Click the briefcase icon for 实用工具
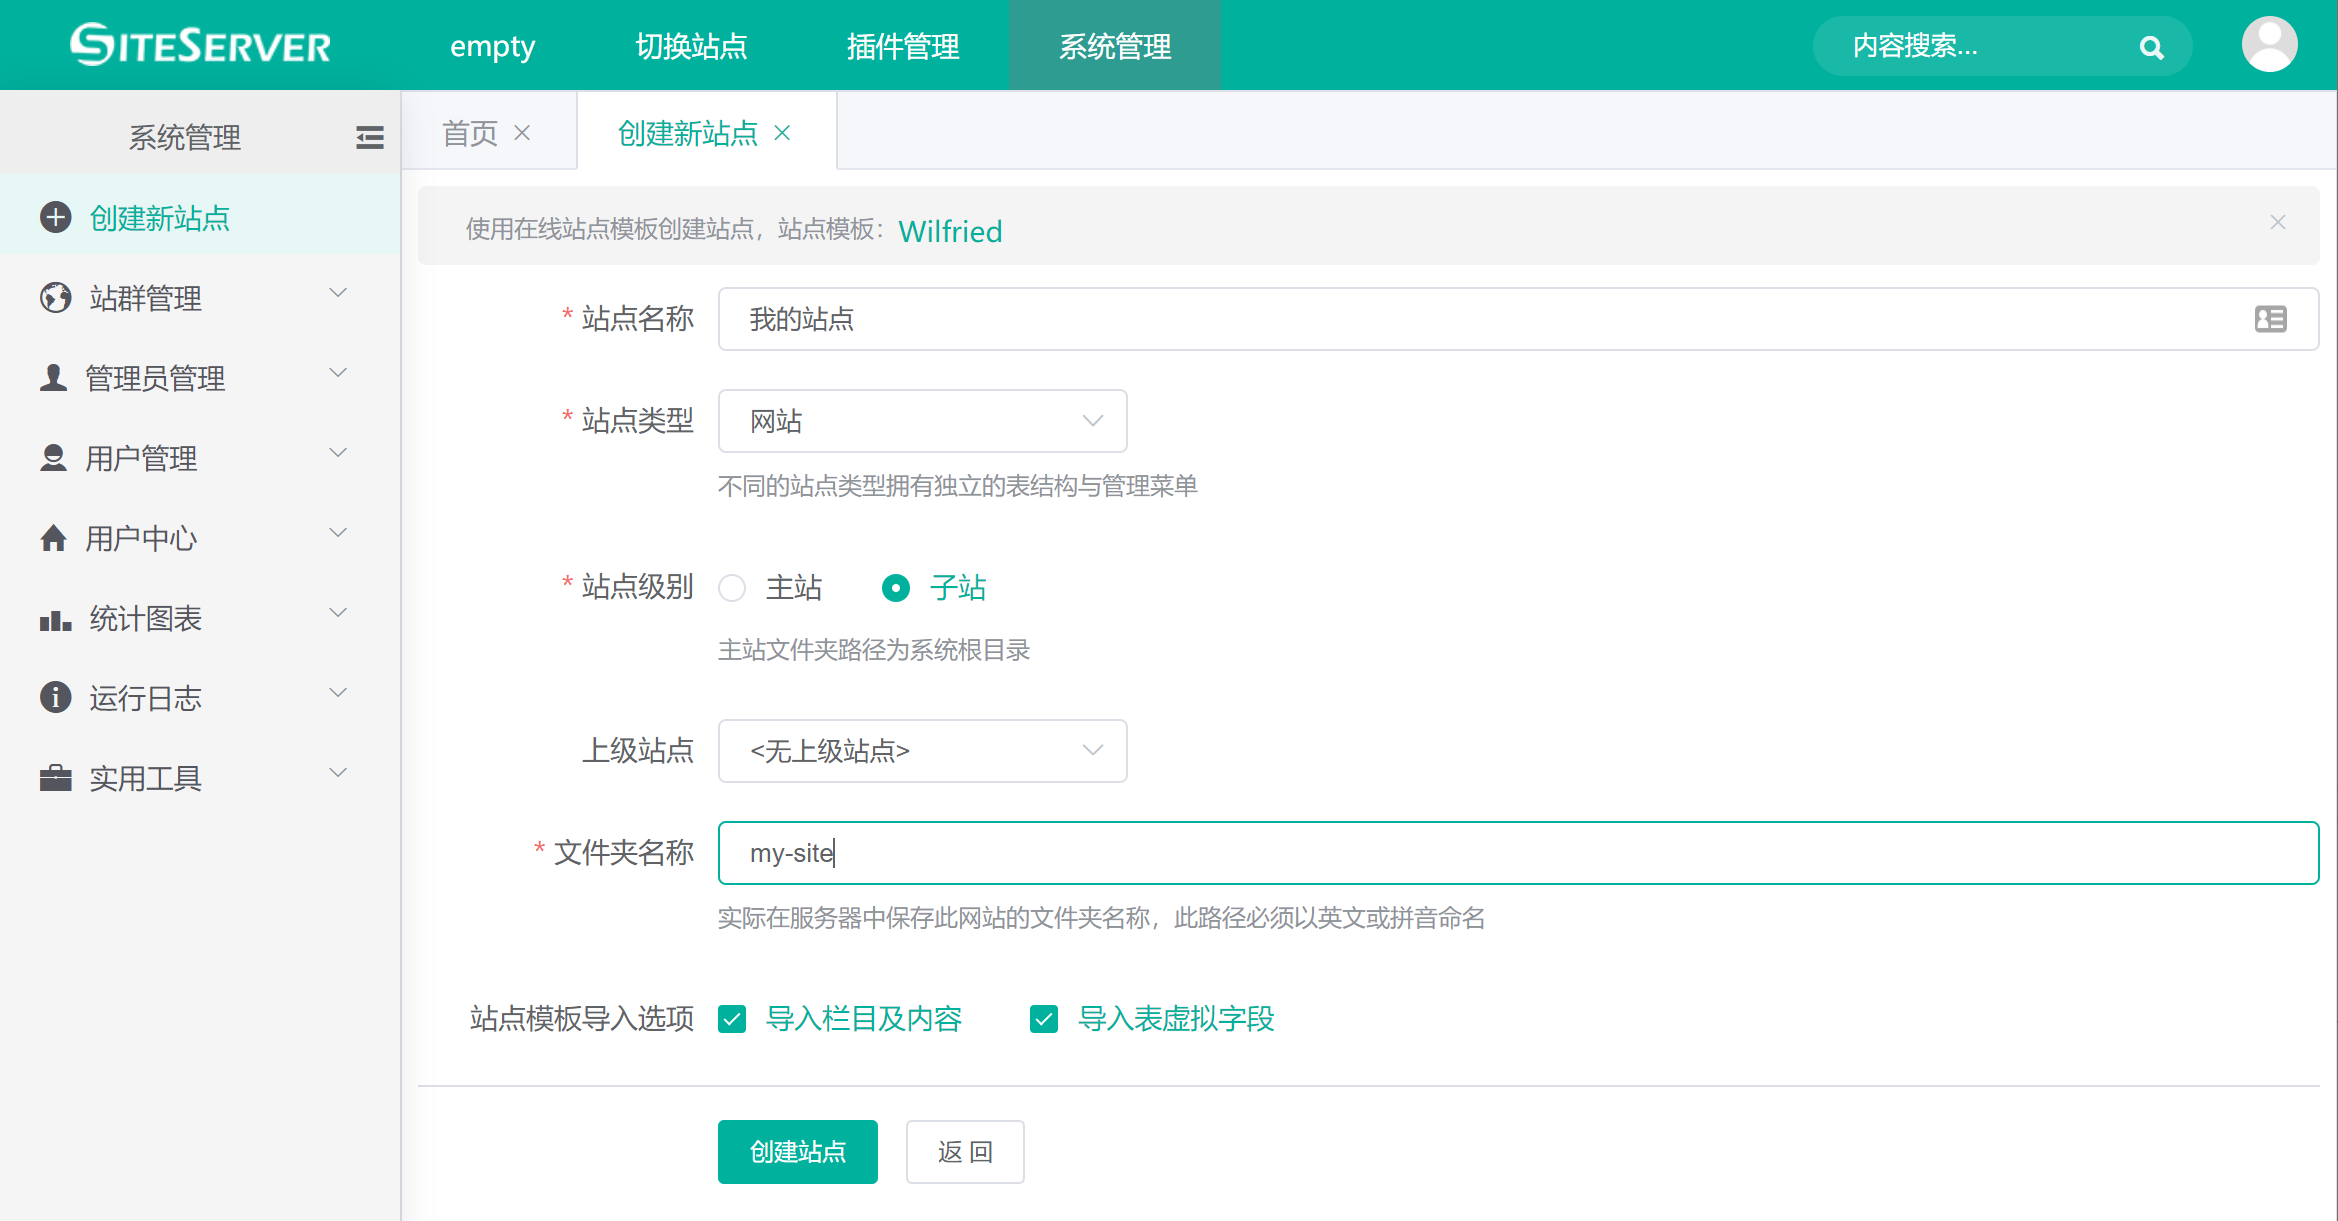Screen dimensions: 2338x1221 tap(56, 777)
